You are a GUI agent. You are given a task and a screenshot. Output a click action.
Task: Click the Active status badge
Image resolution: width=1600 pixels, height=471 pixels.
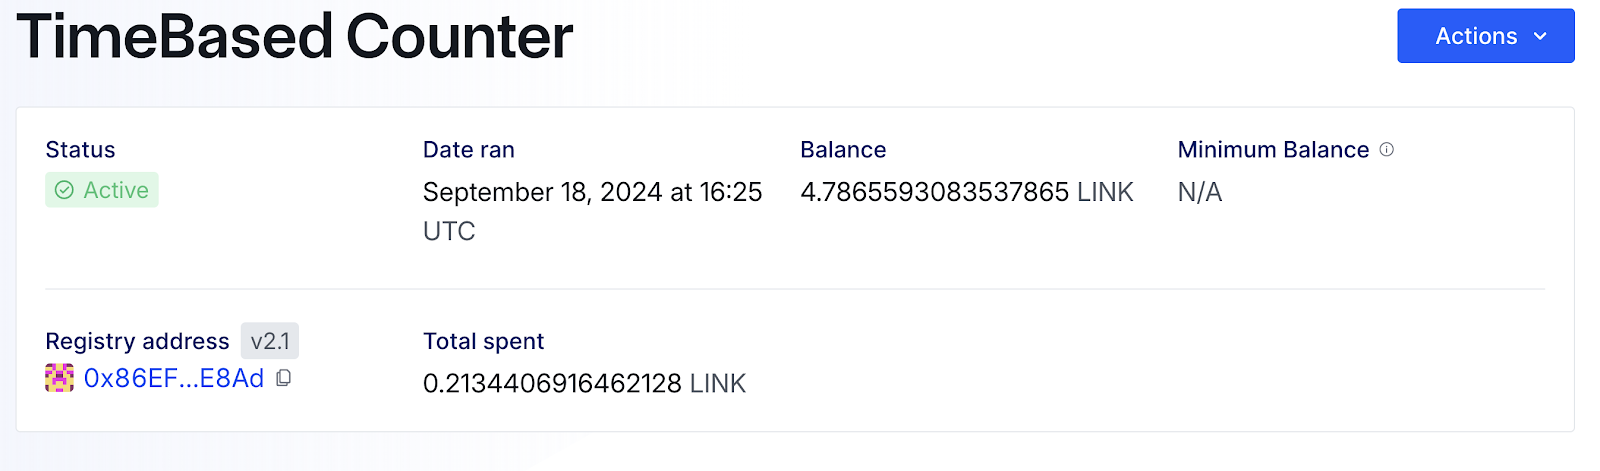pyautogui.click(x=102, y=190)
